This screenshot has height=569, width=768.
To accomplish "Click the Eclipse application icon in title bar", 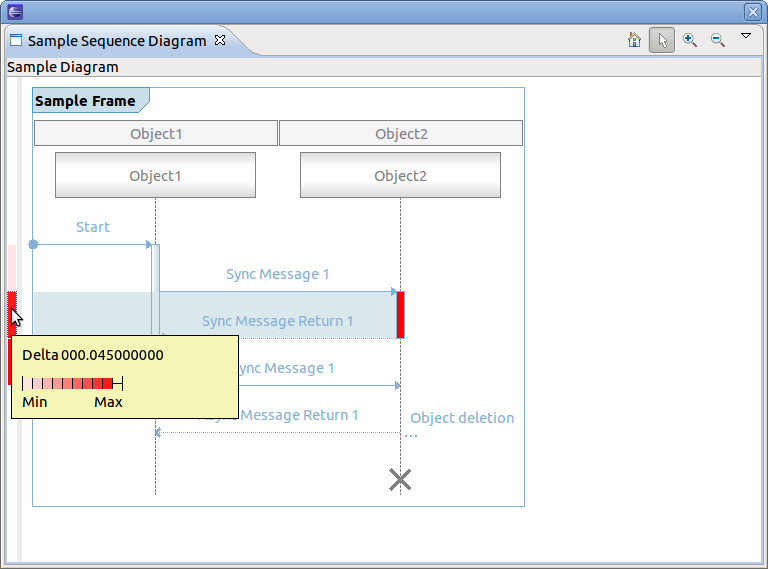I will 15,12.
